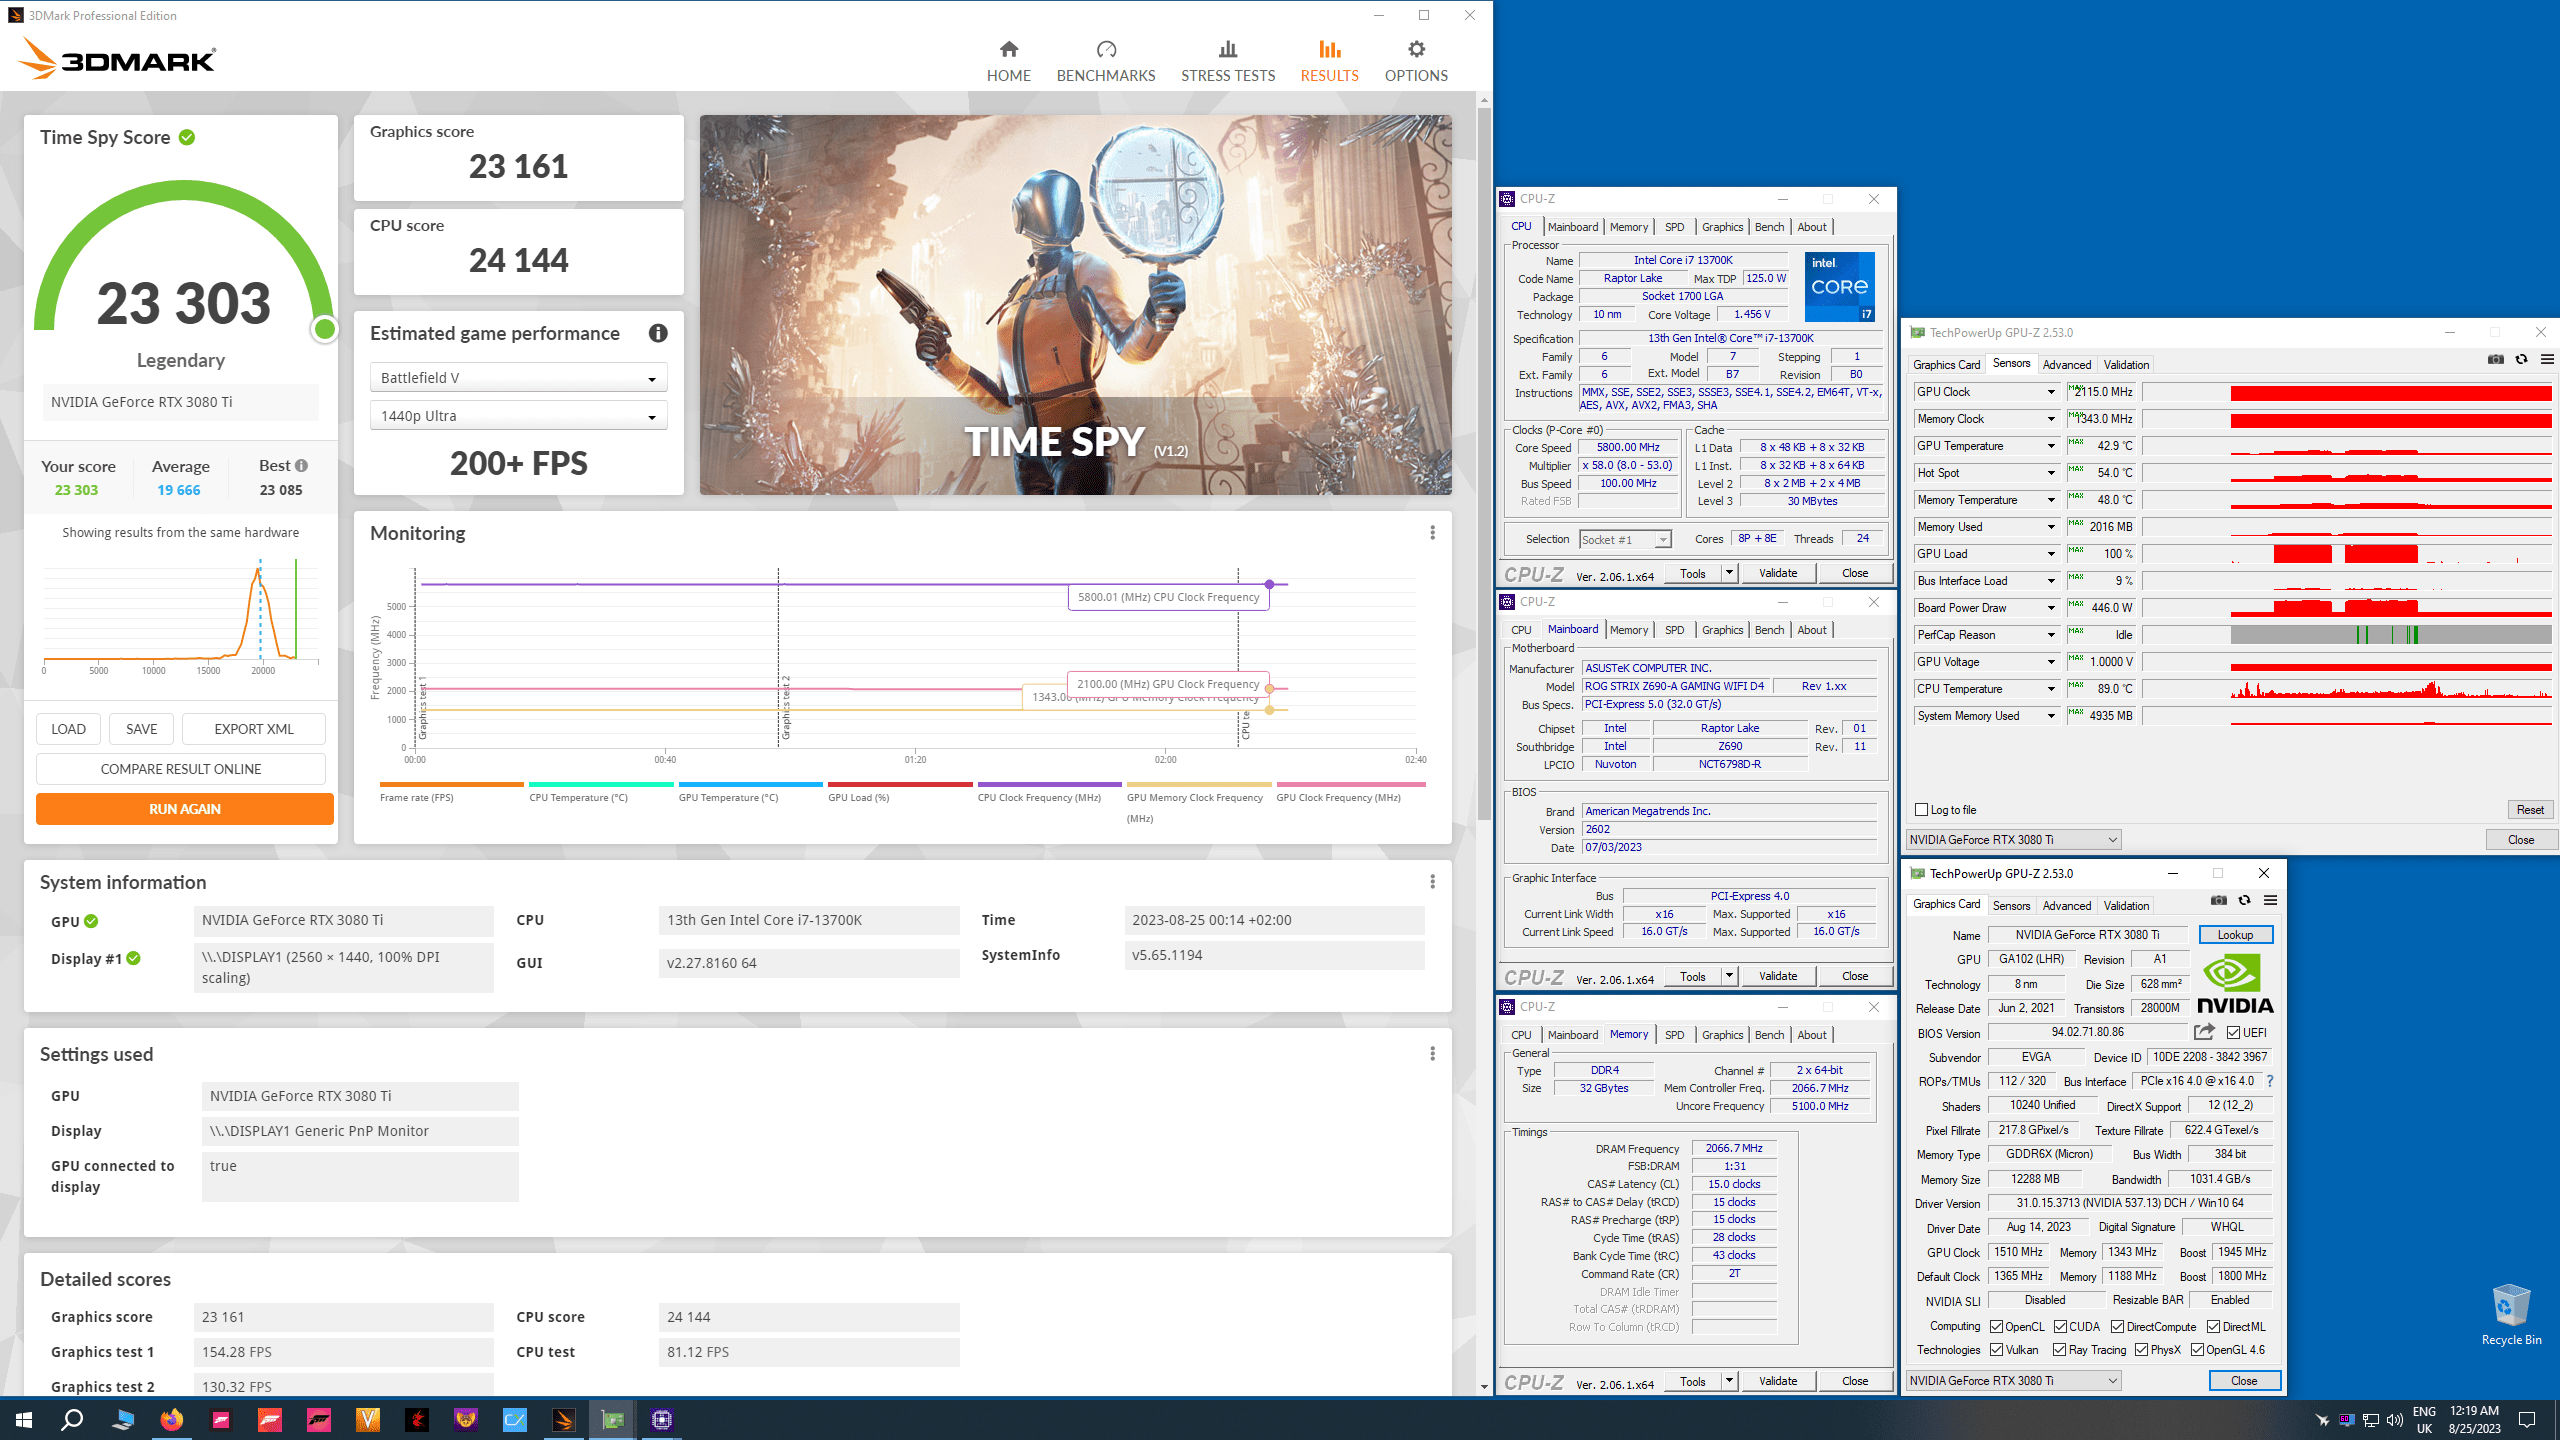Click the gauge handle on Time Spy score
Viewport: 2560px width, 1440px height.
coord(324,329)
